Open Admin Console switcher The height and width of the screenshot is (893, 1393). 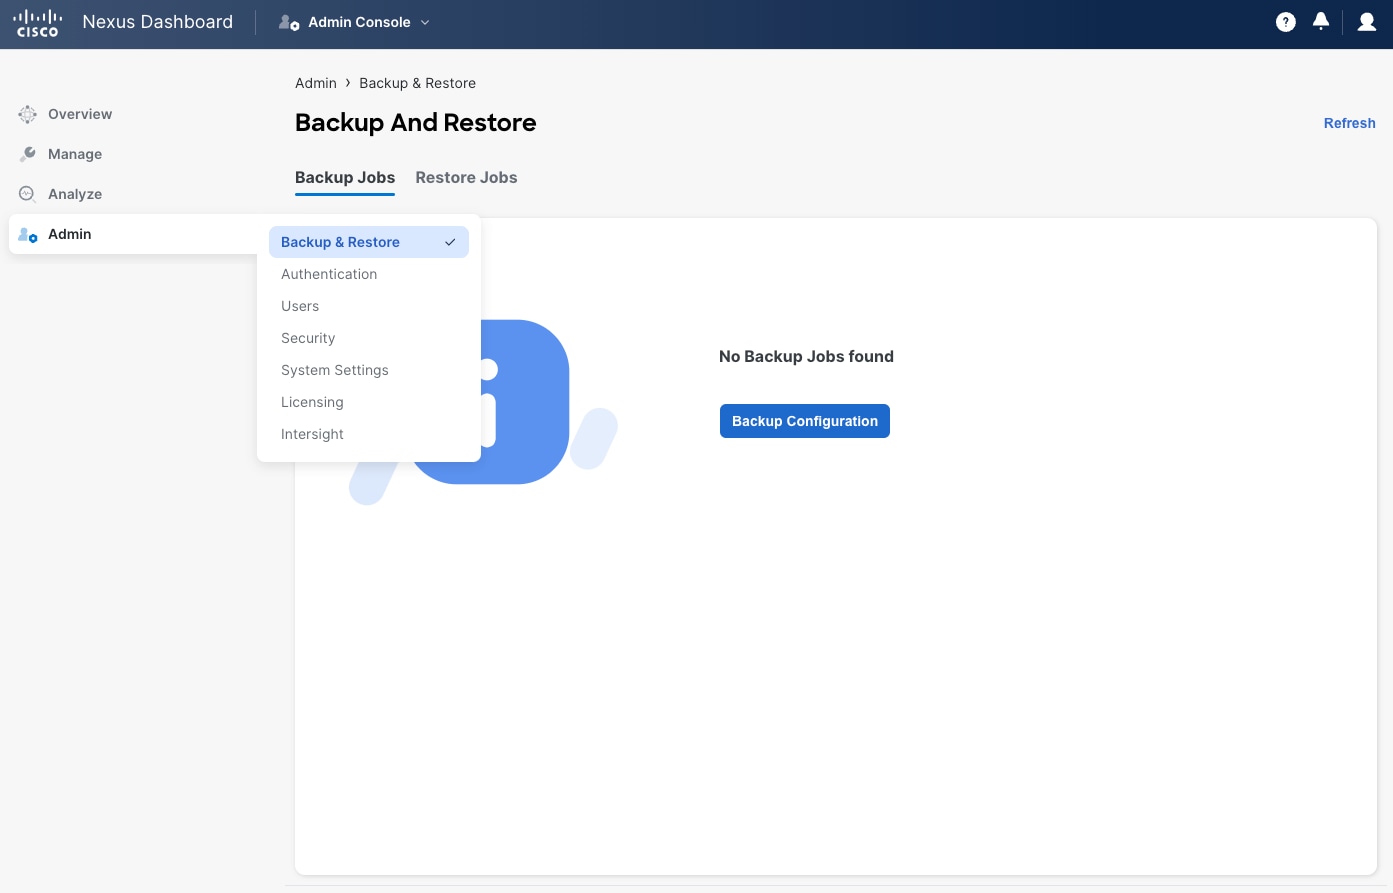click(x=355, y=22)
